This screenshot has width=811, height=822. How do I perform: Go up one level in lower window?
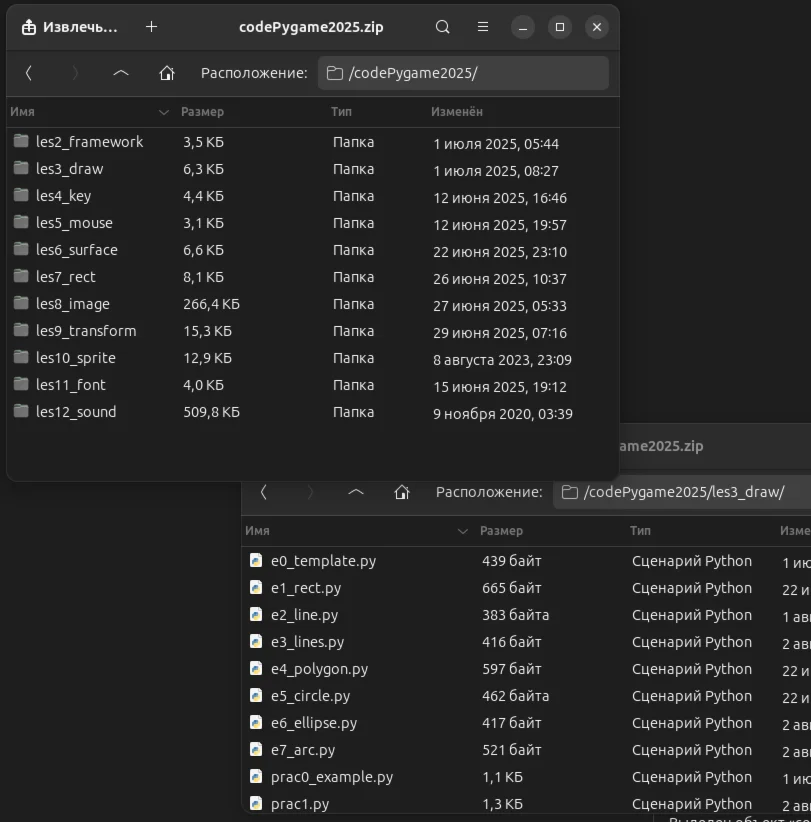coord(356,492)
